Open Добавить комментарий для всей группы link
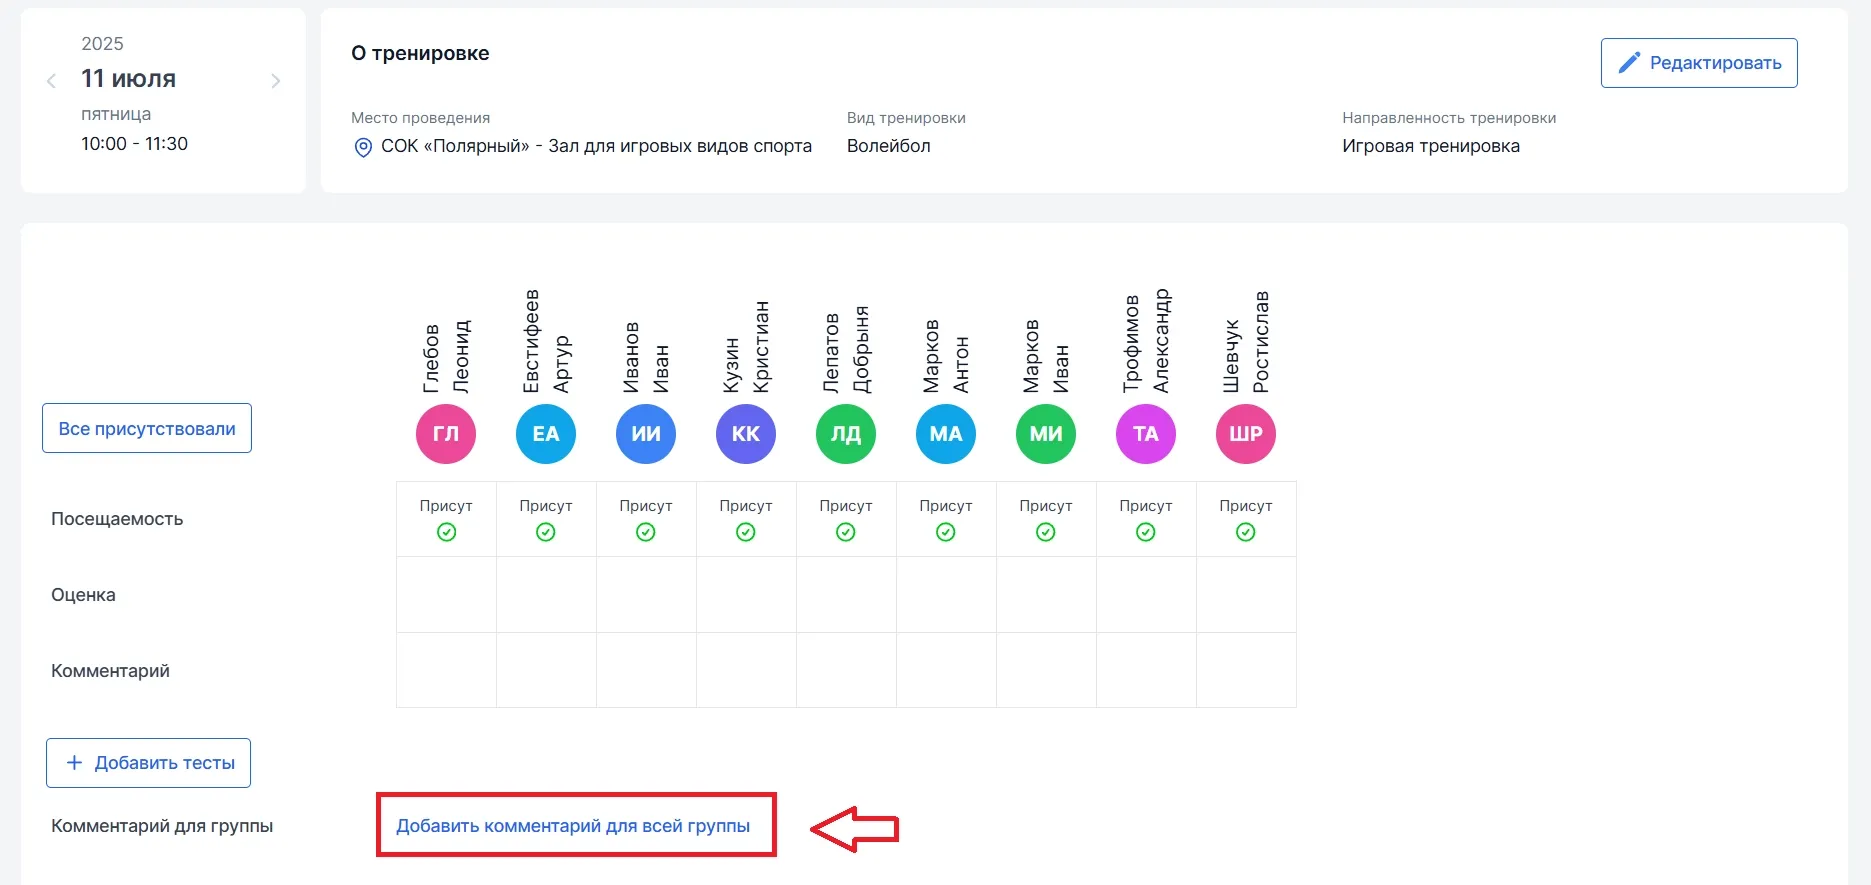 click(x=573, y=826)
